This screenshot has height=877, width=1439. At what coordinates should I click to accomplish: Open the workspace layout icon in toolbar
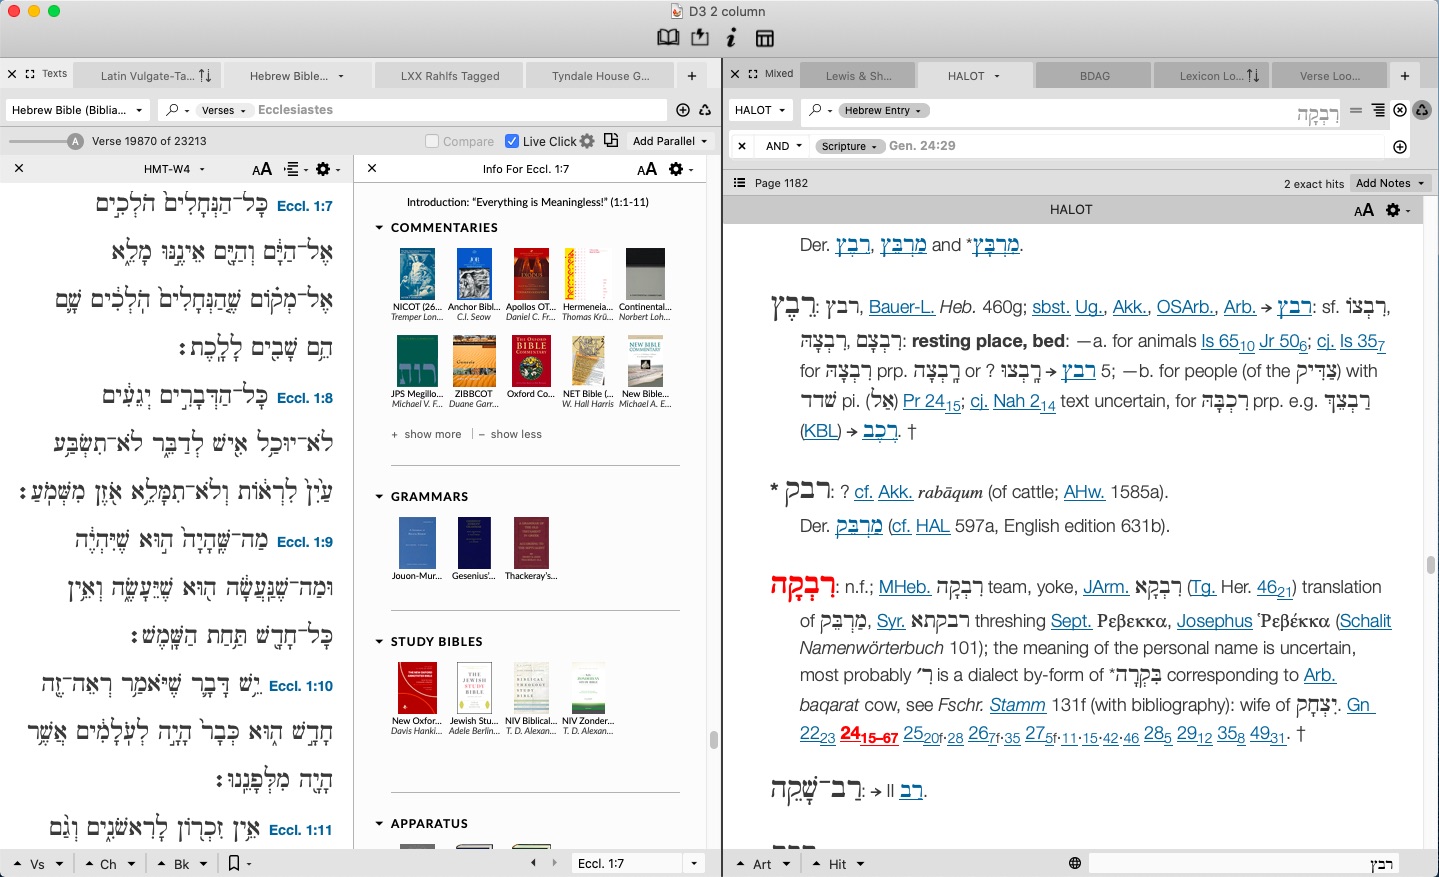(765, 38)
